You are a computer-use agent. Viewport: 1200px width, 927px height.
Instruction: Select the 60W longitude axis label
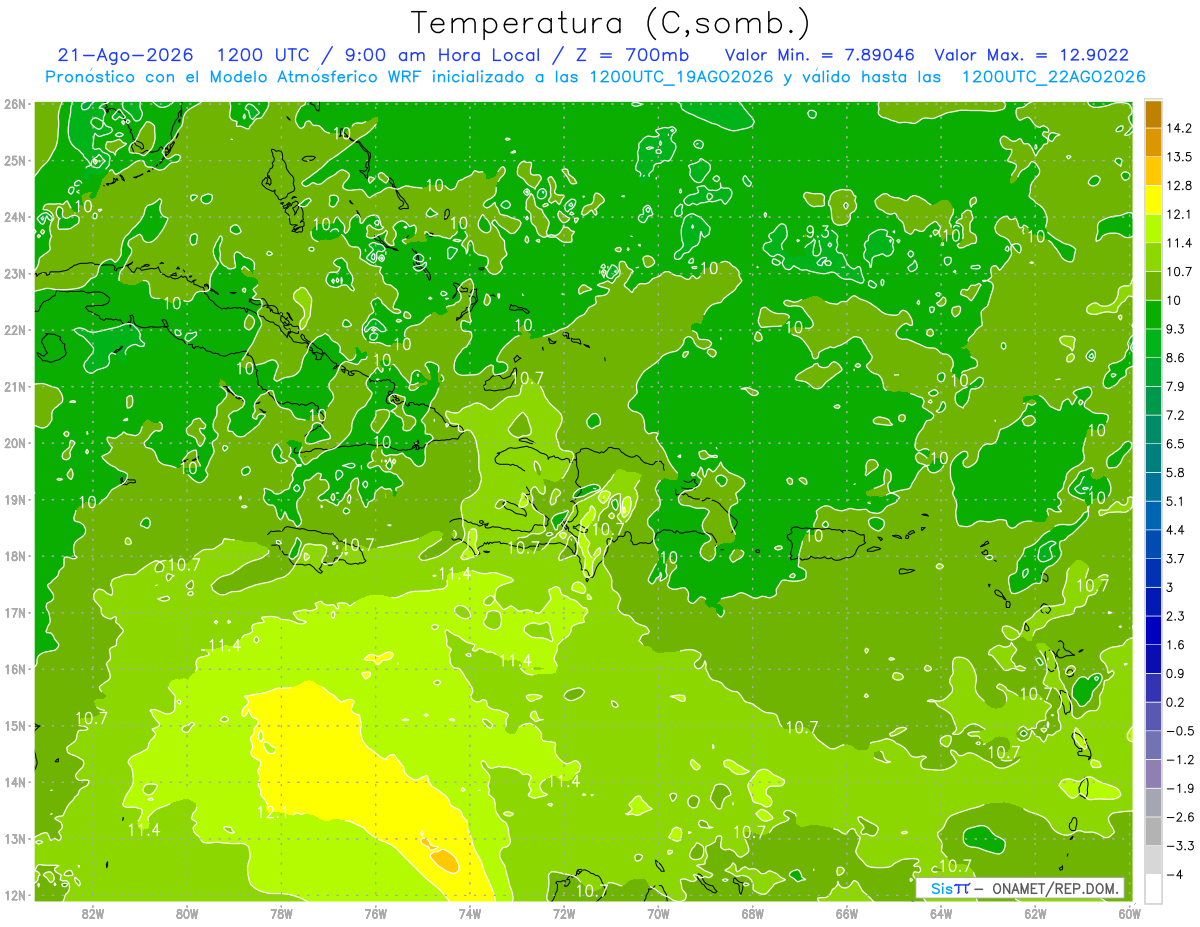(1129, 913)
